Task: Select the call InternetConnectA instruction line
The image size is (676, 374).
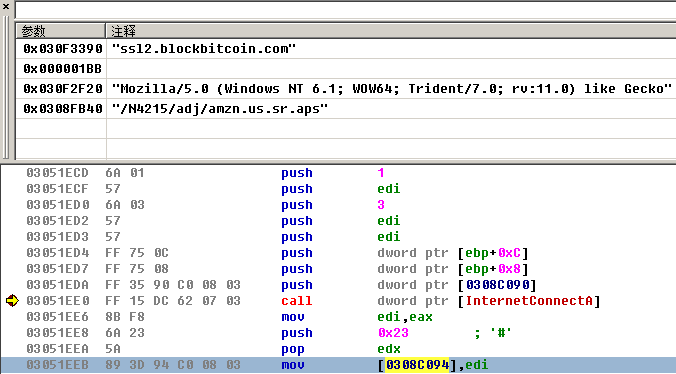Action: coord(338,301)
